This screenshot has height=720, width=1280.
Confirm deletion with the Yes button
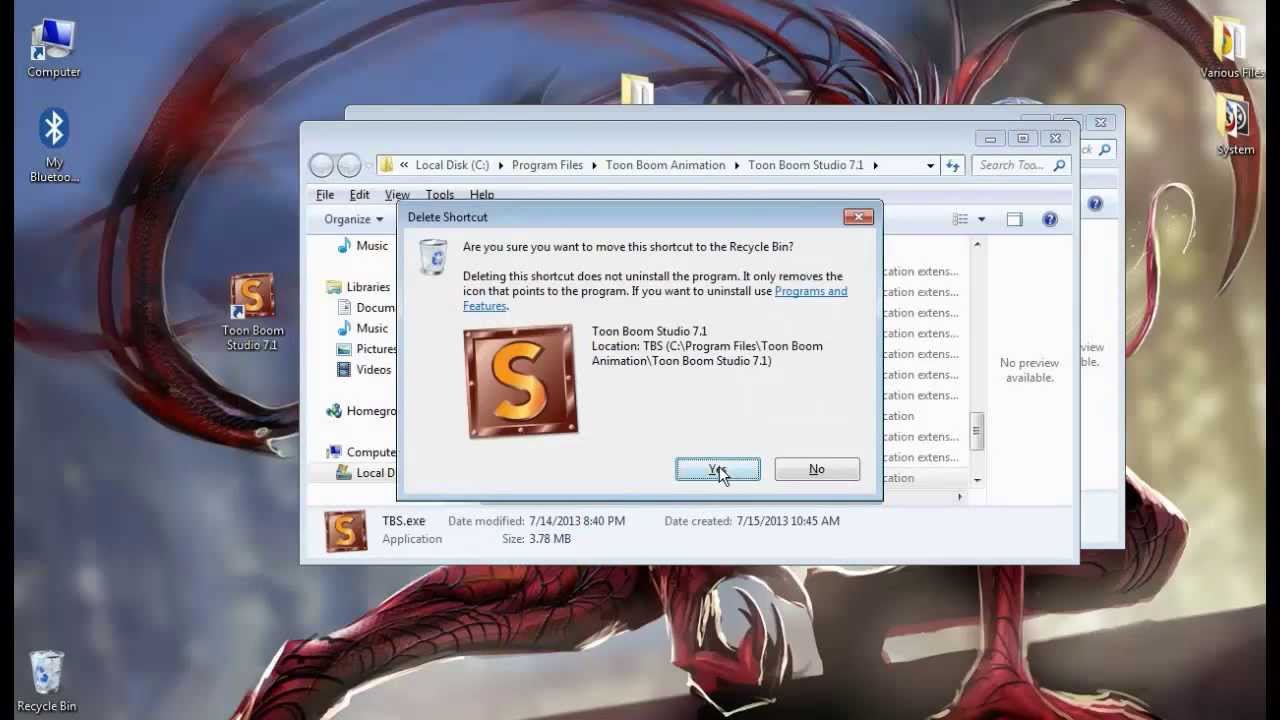718,469
